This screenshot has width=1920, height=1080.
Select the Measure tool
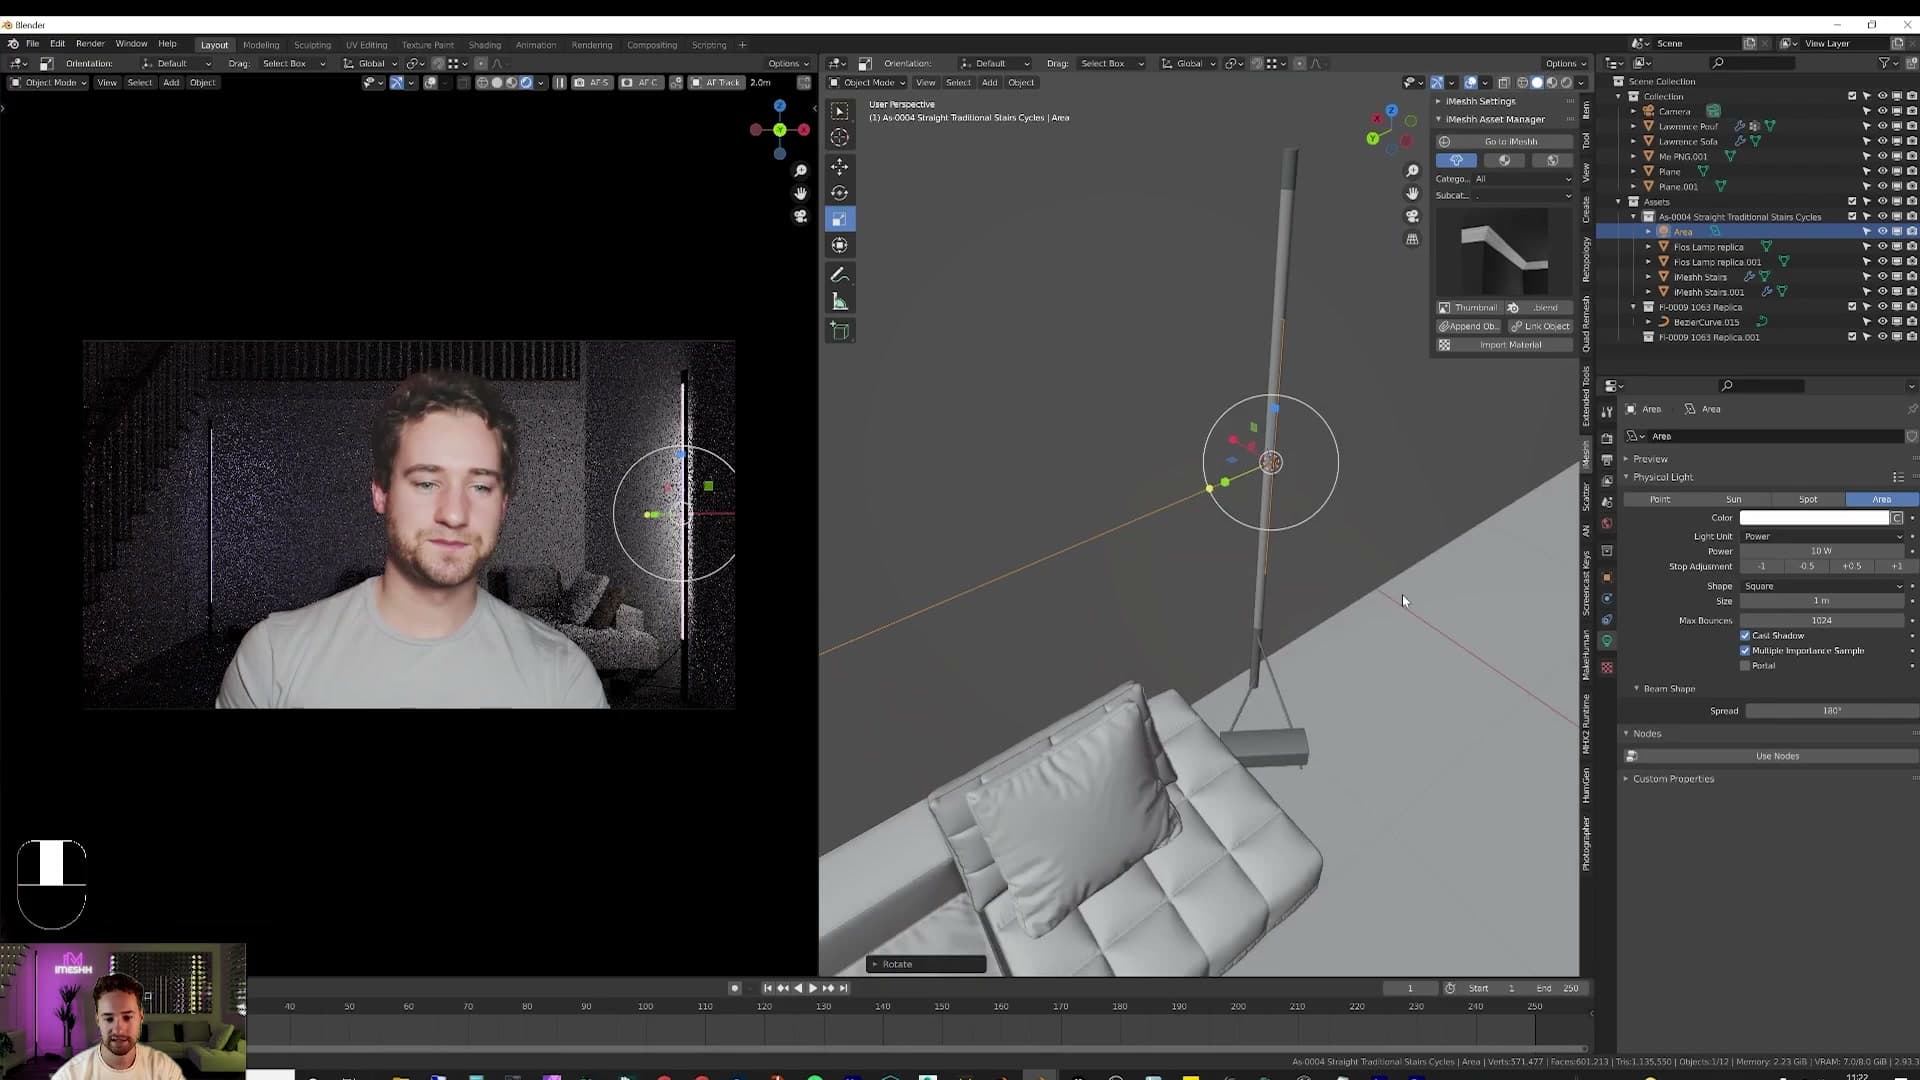(x=840, y=302)
